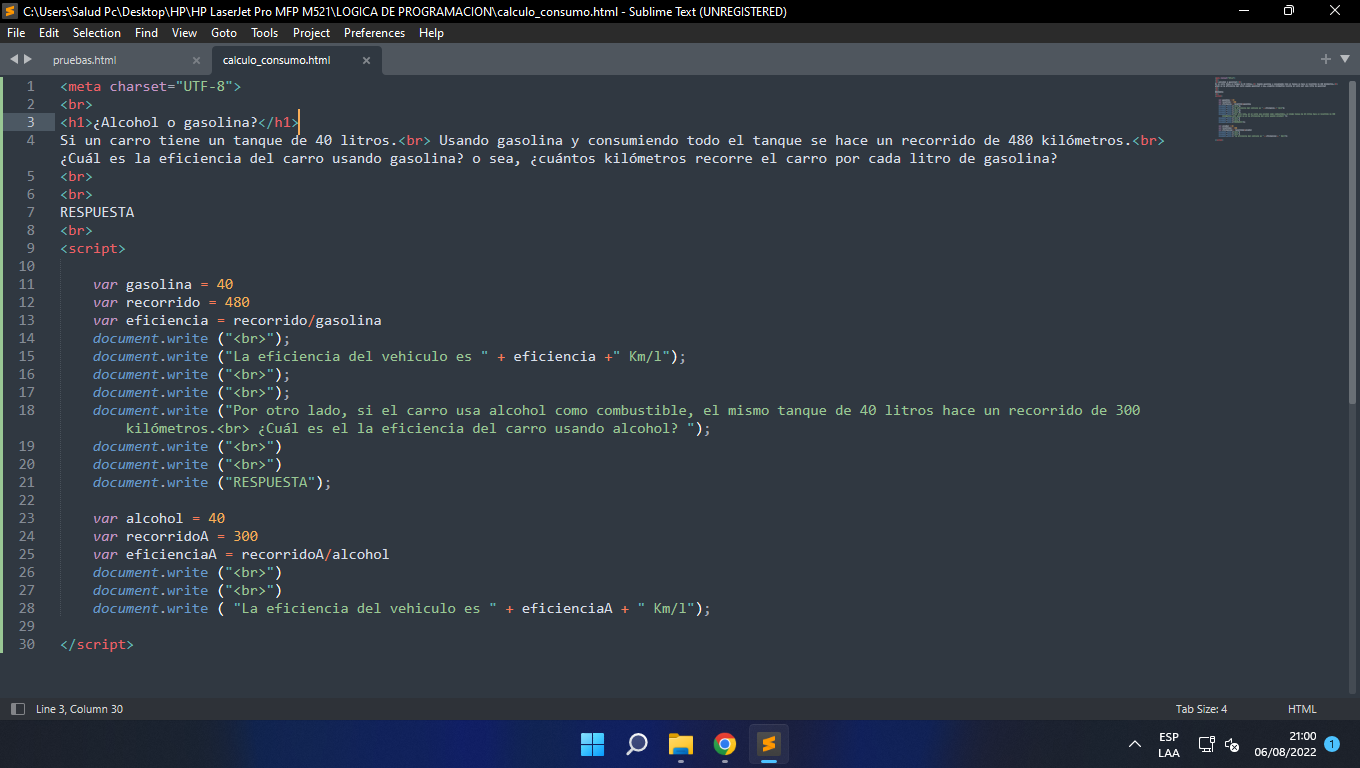Click the meta charset line 1
The width and height of the screenshot is (1360, 768).
click(x=151, y=86)
